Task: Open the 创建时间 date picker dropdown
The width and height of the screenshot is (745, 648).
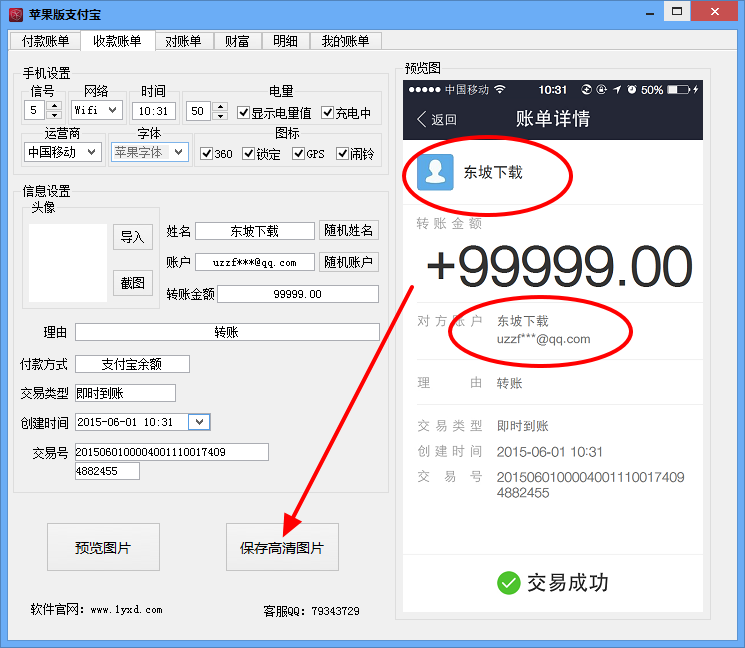Action: pos(199,422)
